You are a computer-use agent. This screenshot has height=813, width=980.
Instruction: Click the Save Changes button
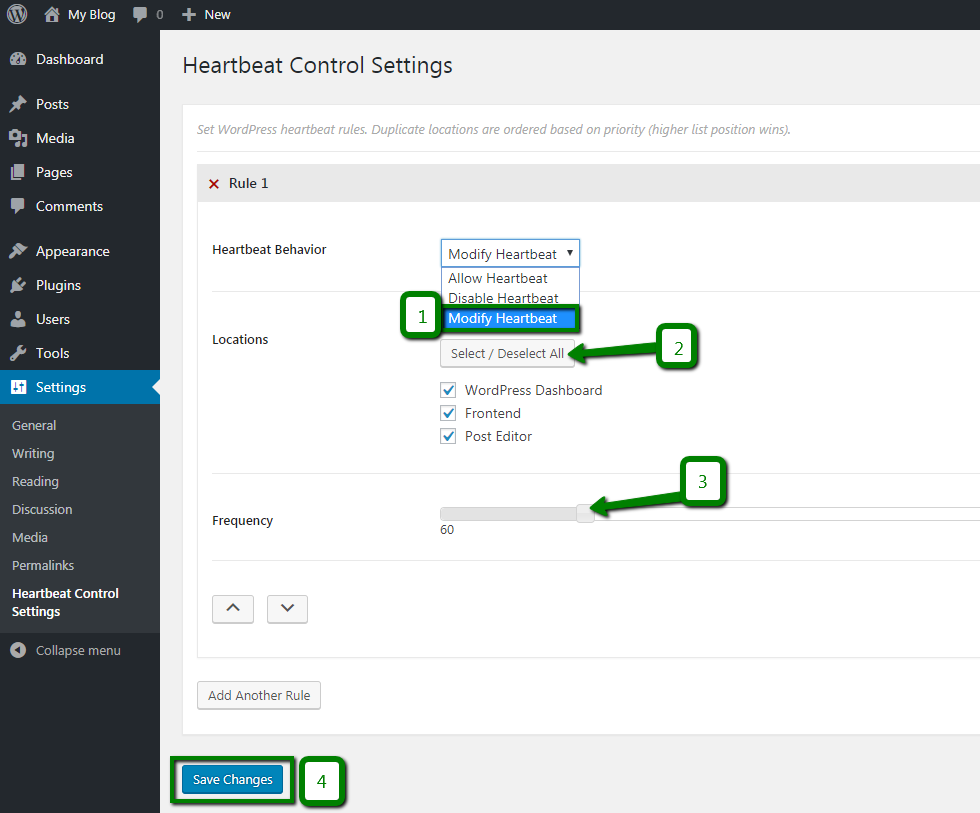[232, 779]
